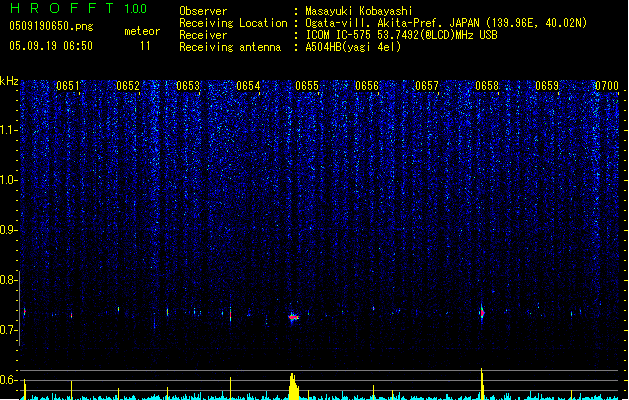The width and height of the screenshot is (629, 400).
Task: Click the Receiver label
Action: tap(203, 35)
